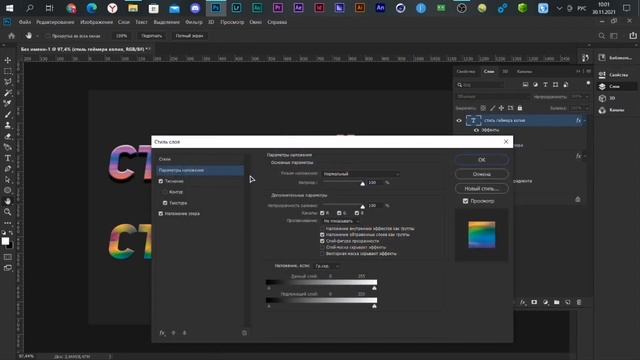Open the Редактирование menu

coord(55,22)
